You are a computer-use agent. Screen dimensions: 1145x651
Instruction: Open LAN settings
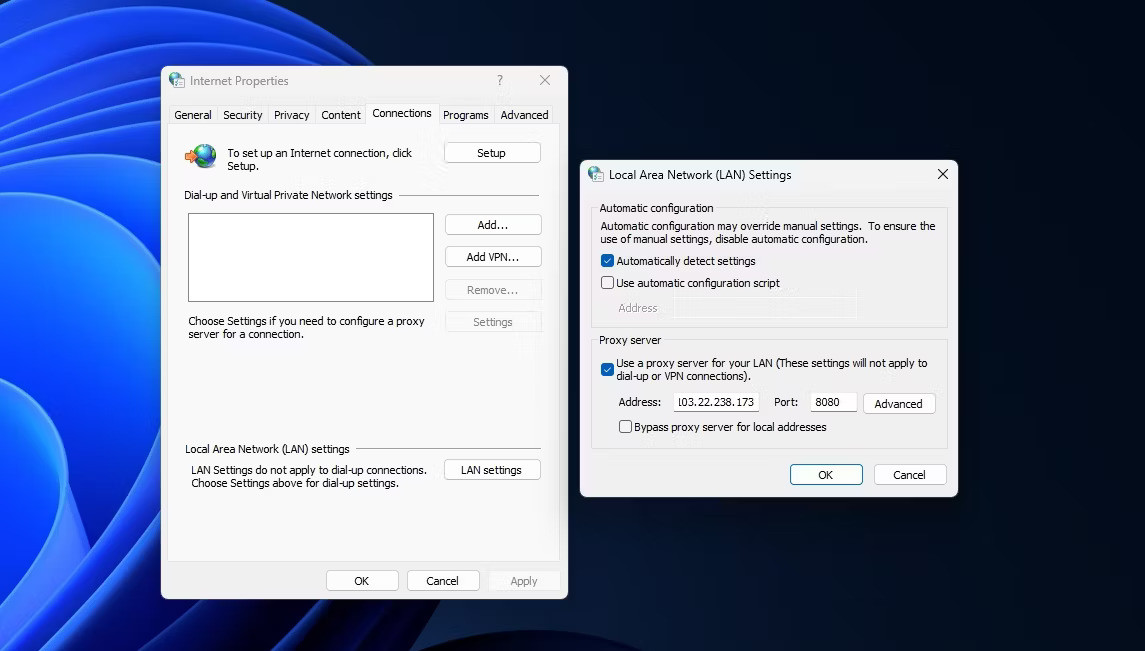[492, 469]
